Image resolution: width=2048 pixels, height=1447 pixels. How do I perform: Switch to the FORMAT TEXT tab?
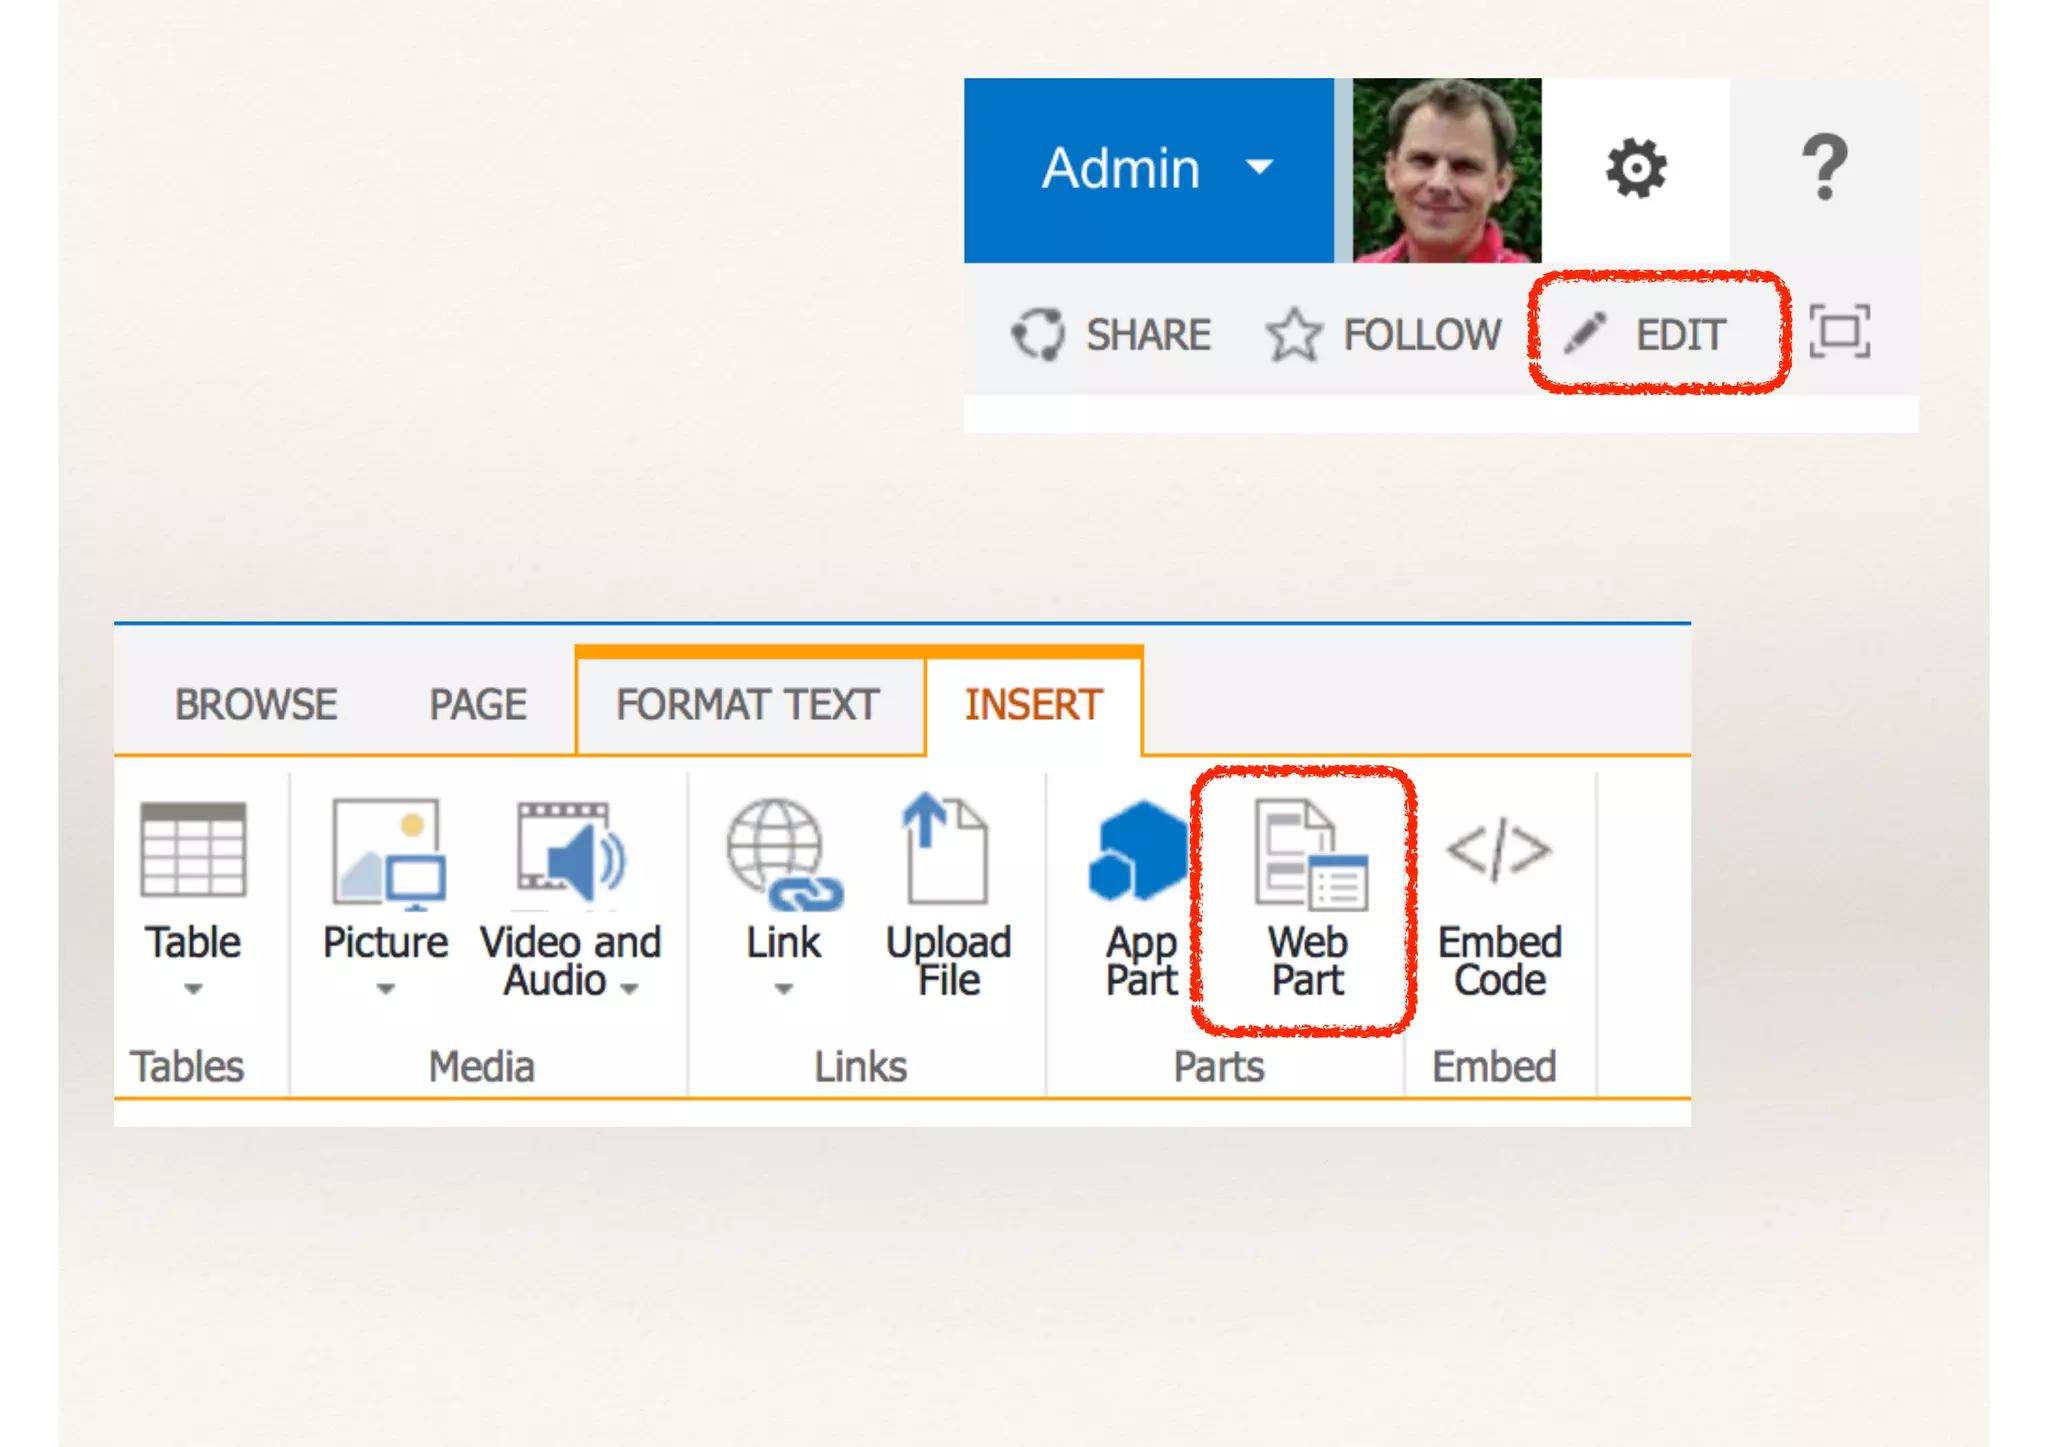coord(747,705)
